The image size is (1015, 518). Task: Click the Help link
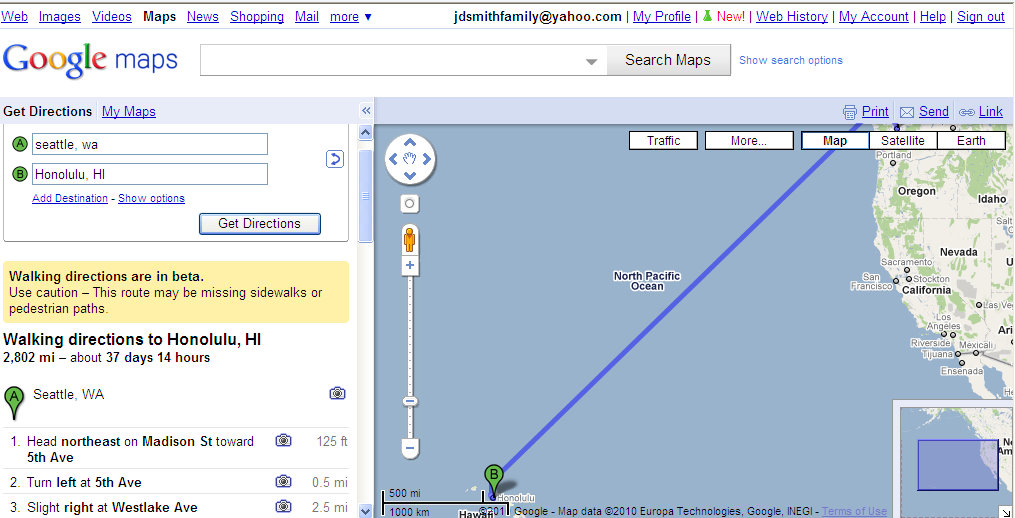pyautogui.click(x=933, y=17)
